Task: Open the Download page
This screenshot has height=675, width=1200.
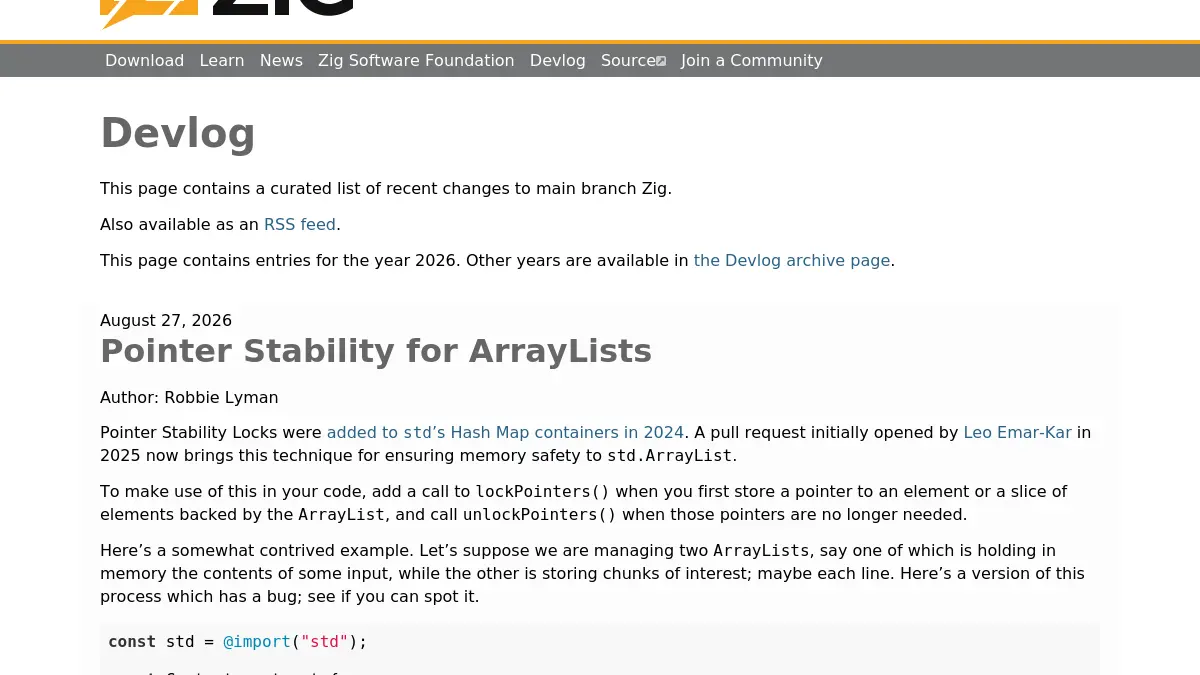Action: tap(145, 60)
